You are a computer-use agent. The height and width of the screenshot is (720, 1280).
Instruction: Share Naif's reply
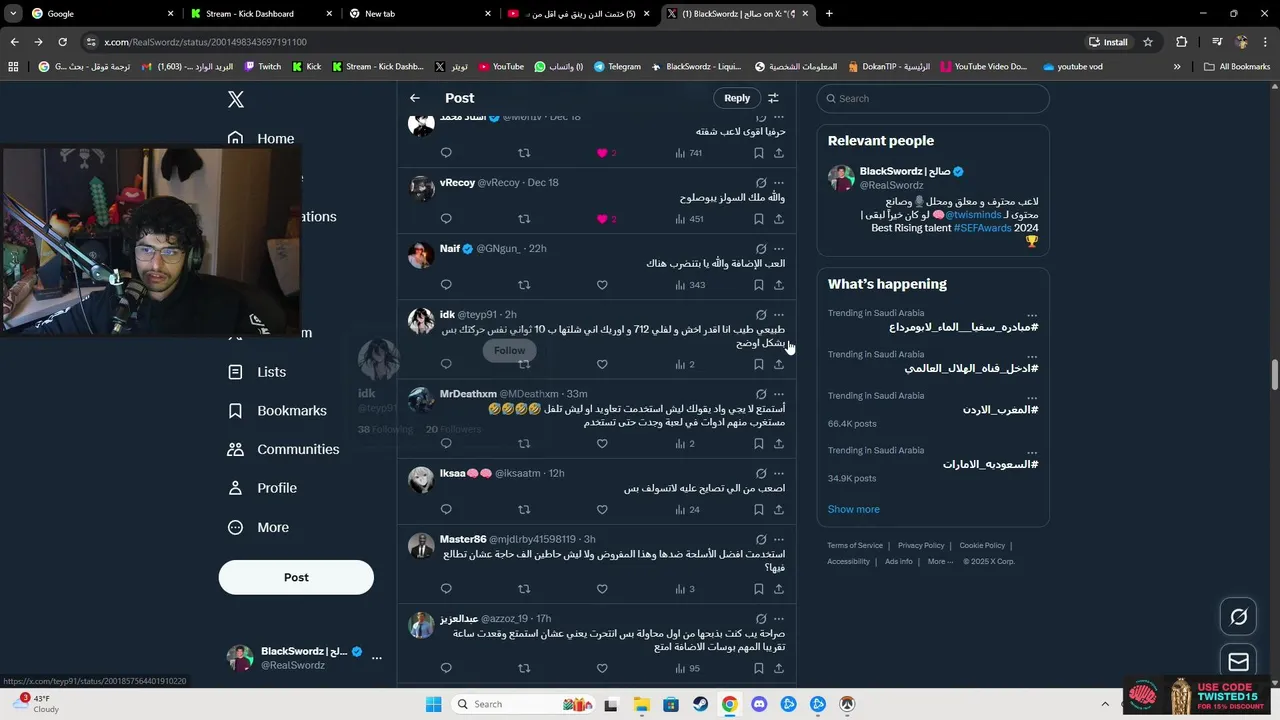tap(779, 285)
